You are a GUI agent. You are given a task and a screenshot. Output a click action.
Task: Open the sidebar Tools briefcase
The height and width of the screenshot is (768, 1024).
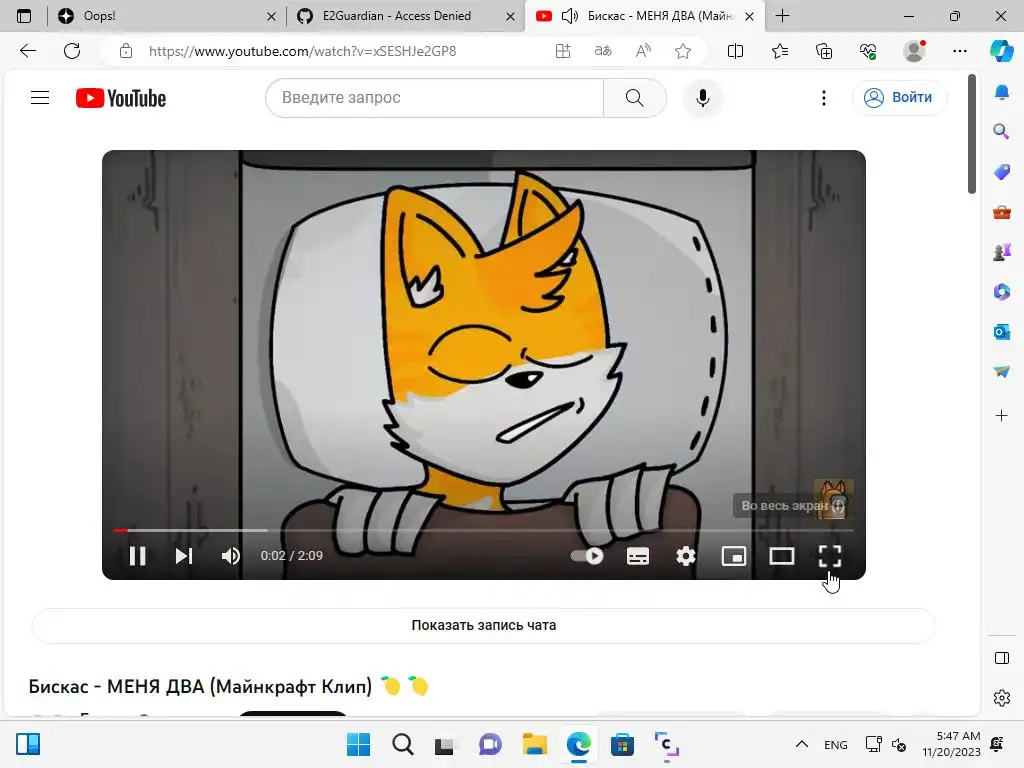tap(1002, 212)
